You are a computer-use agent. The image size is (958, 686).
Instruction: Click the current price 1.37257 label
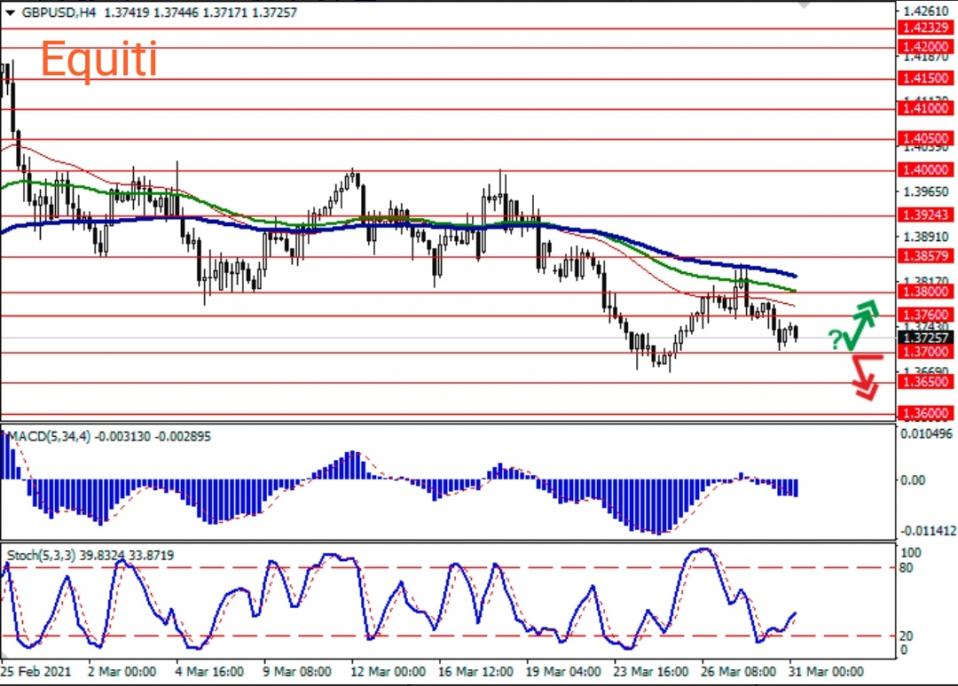(926, 338)
